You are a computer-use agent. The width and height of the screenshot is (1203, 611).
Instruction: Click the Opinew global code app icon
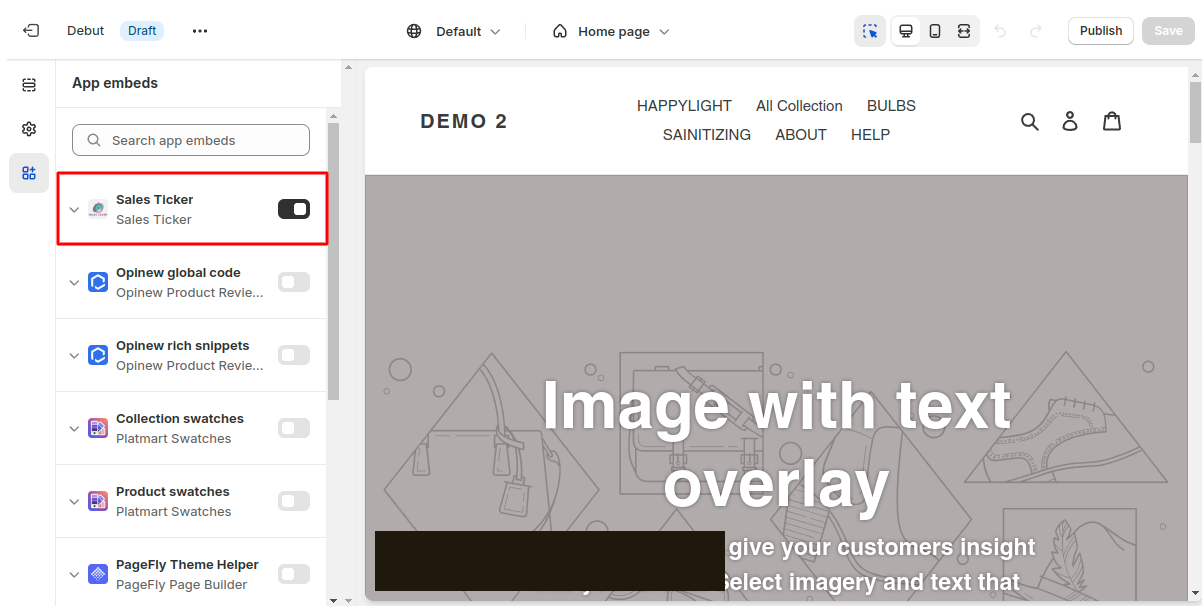98,282
